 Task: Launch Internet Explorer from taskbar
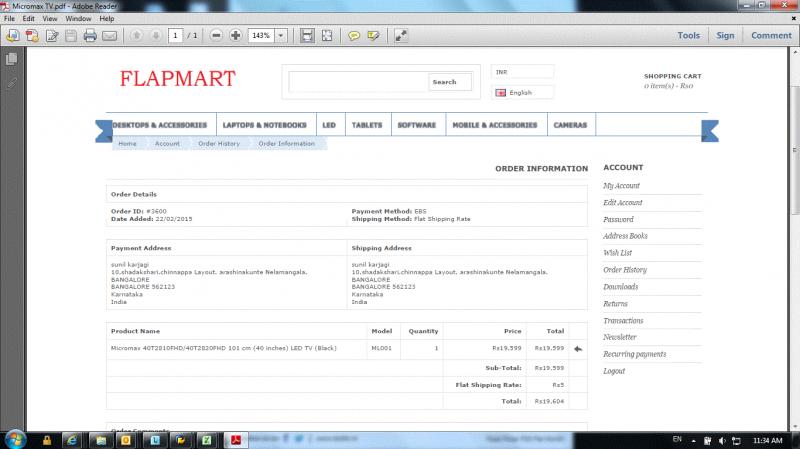click(71, 440)
